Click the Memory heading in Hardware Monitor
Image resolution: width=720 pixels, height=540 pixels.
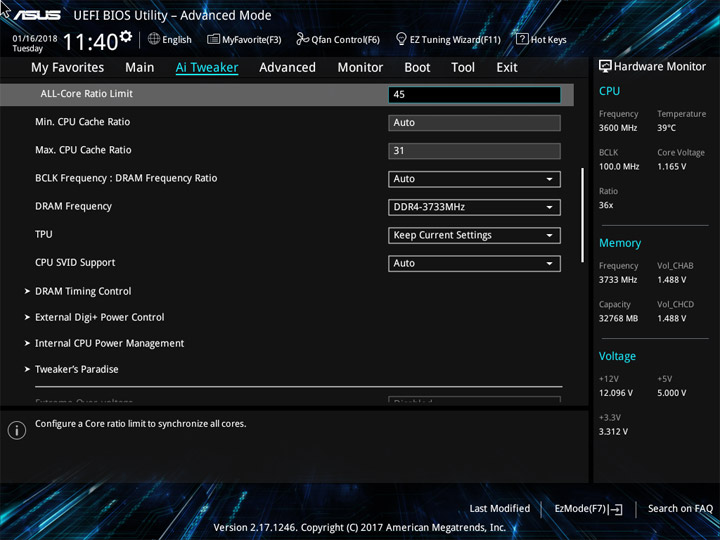coord(620,243)
